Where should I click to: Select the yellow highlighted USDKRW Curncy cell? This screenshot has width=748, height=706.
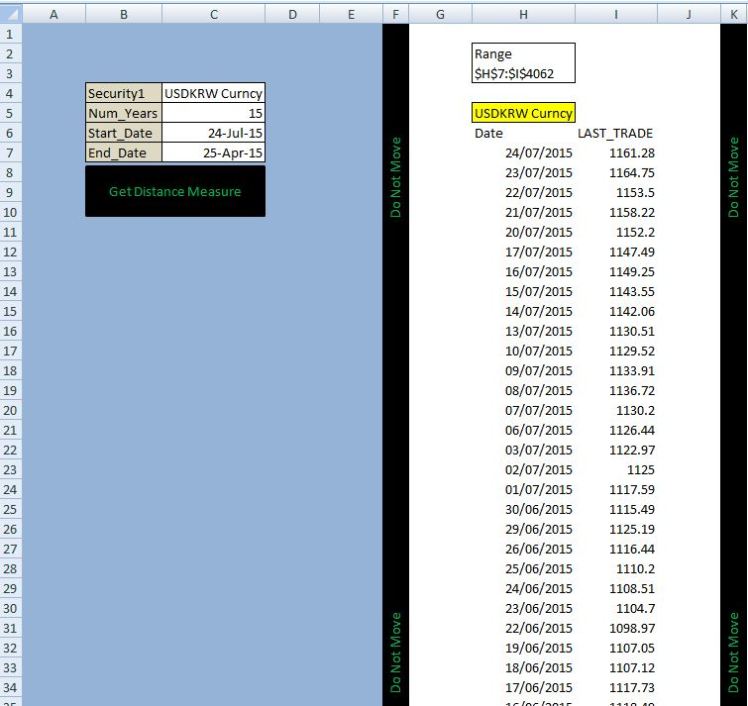pos(523,113)
